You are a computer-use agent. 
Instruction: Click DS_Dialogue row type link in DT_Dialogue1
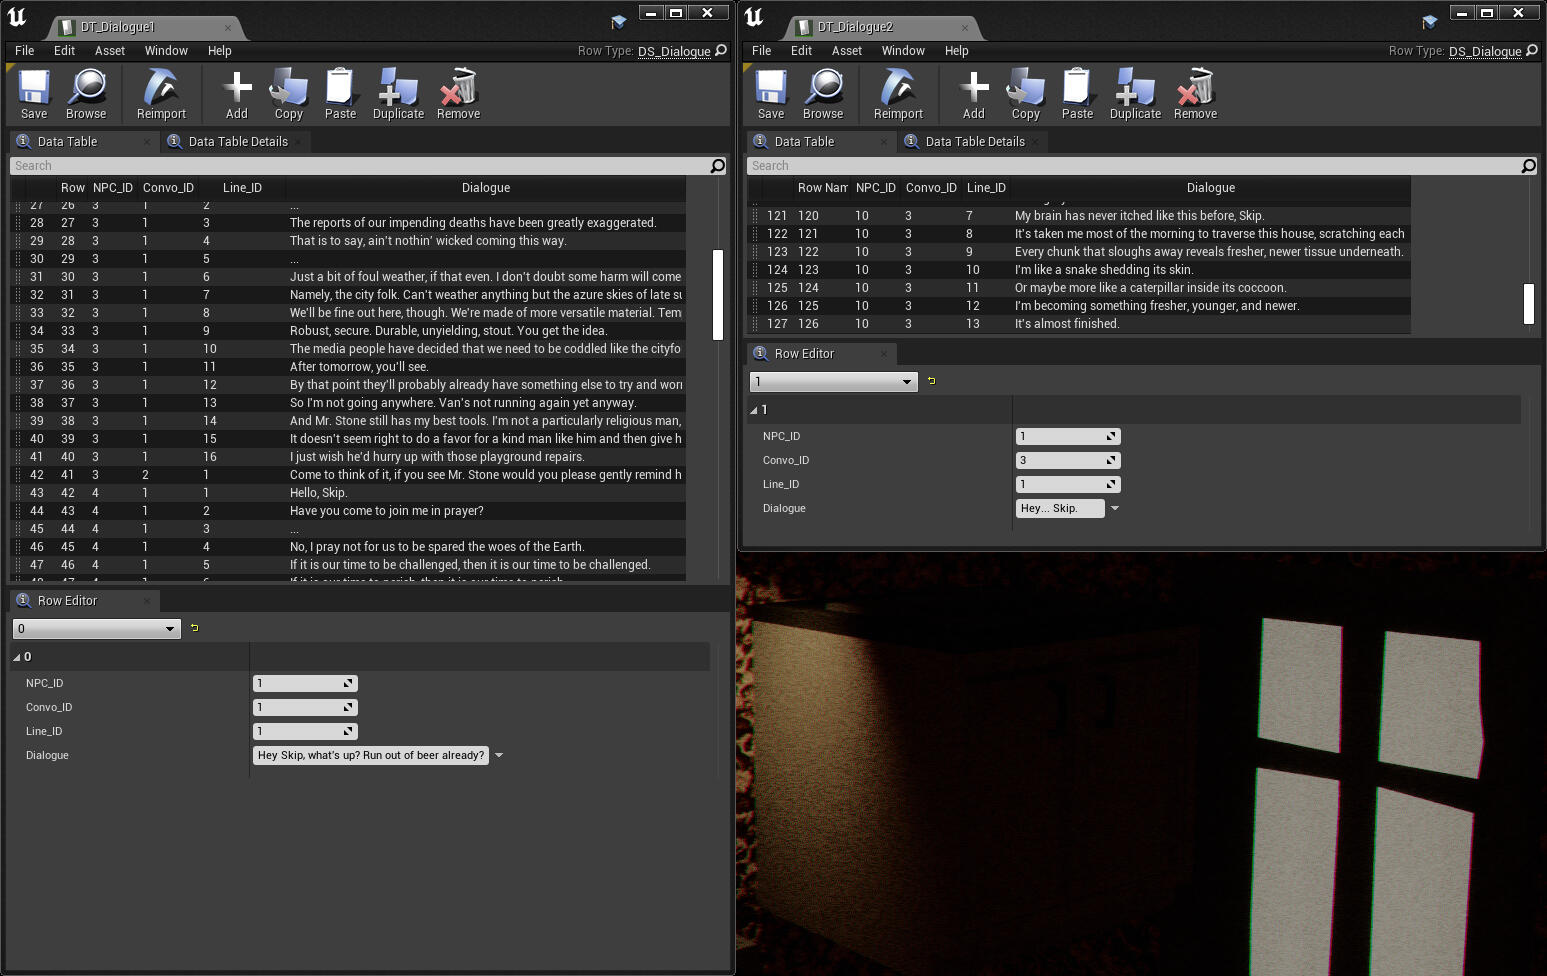pyautogui.click(x=674, y=52)
